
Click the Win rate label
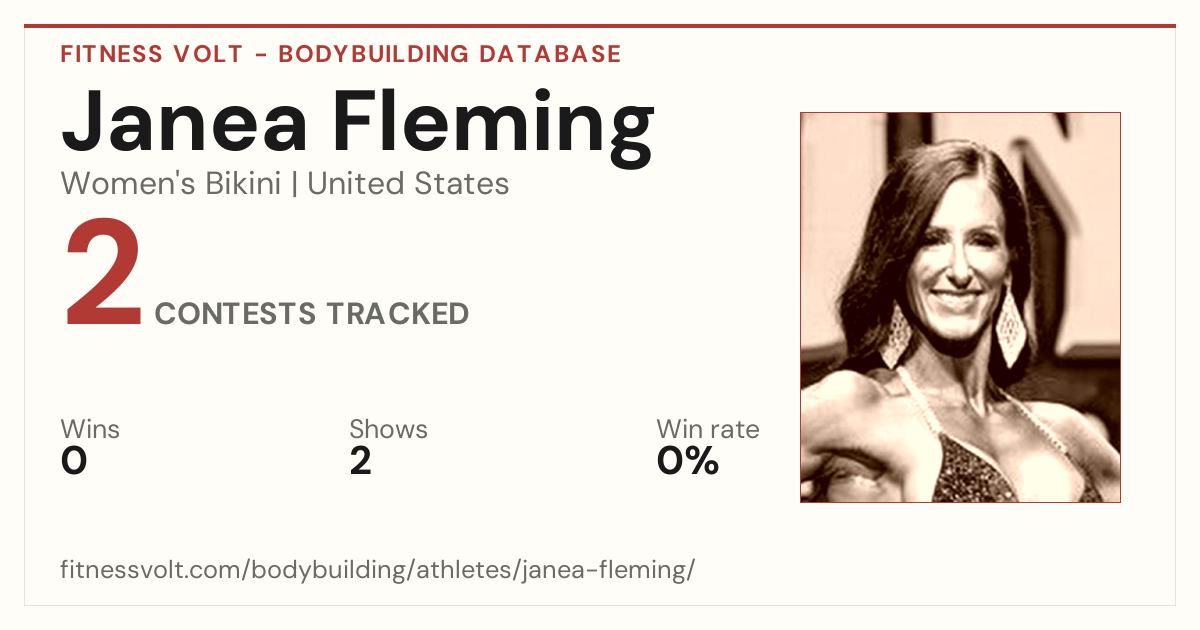pos(707,430)
